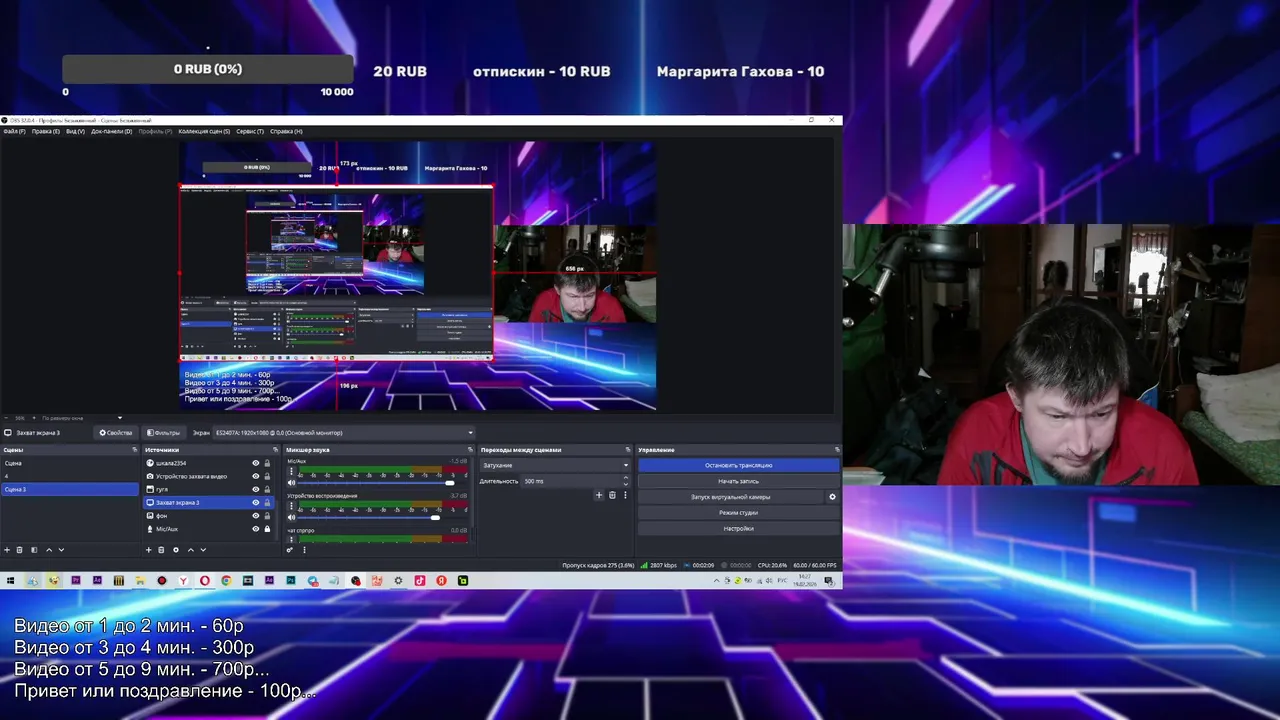Toggle visibility of гугл source
Image resolution: width=1280 pixels, height=720 pixels.
(255, 490)
